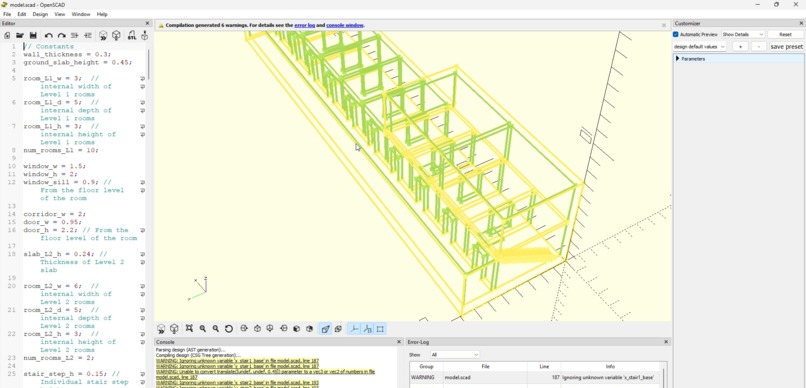Follow the console window link in warning bar
806x388 pixels.
pos(344,25)
